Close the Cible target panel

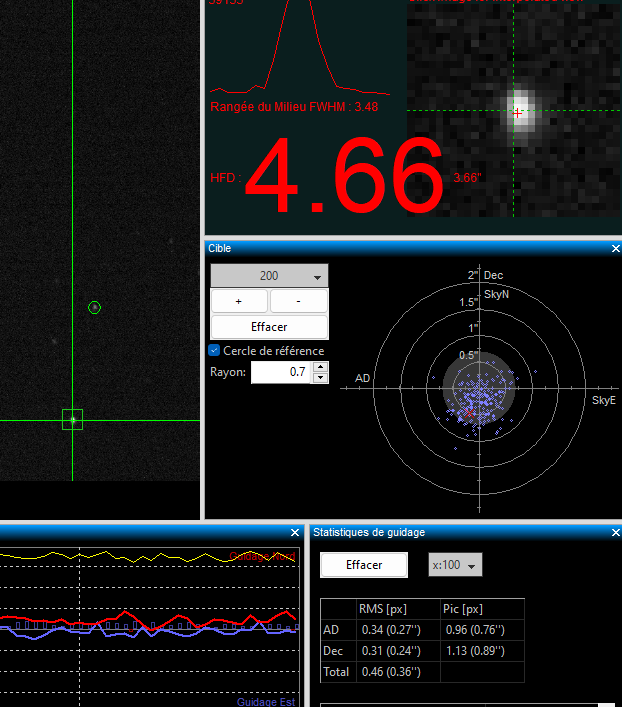(615, 248)
